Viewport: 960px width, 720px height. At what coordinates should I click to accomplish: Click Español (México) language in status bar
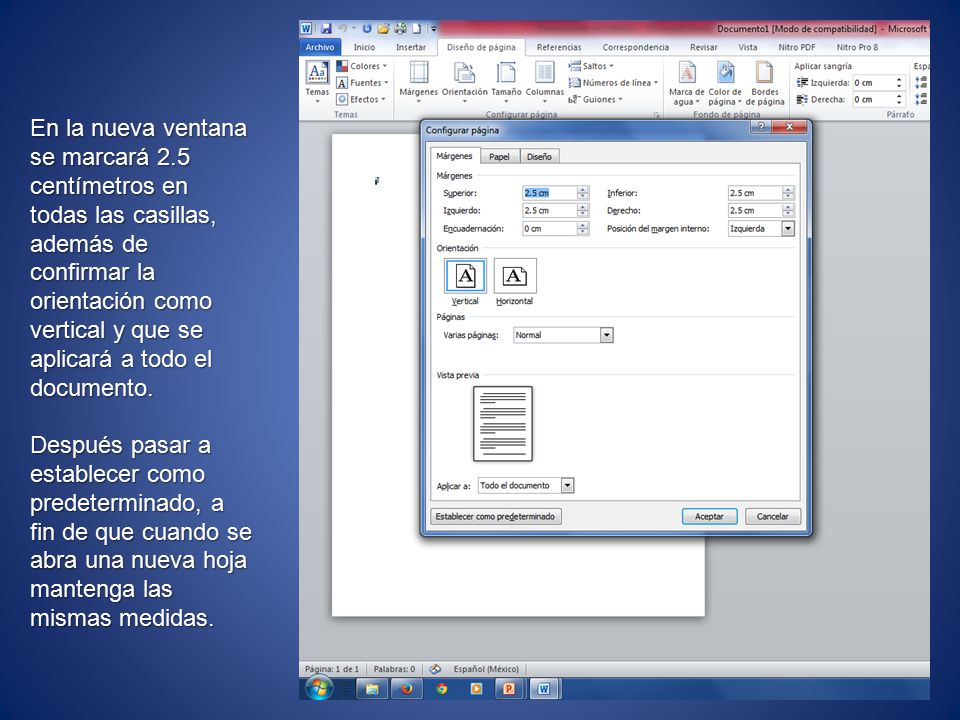tap(486, 669)
